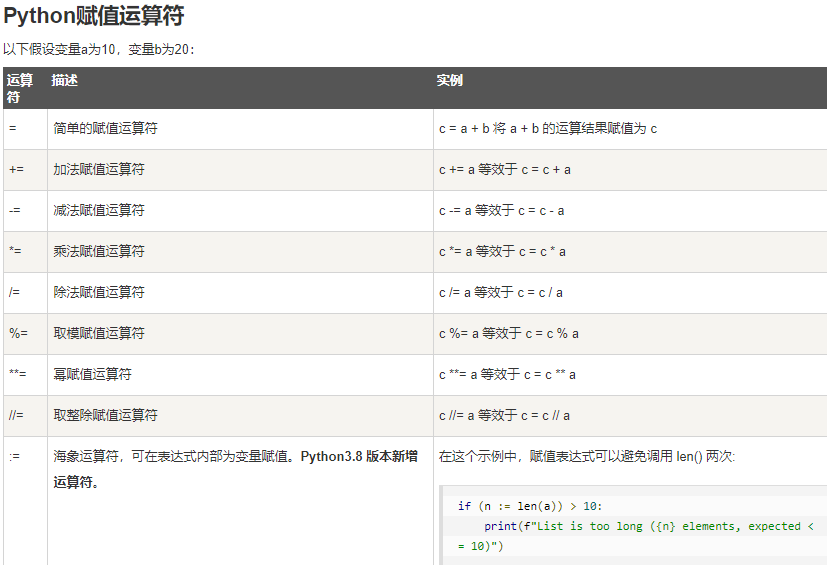Click the code line if (n := len(a)) > 10:

530,506
